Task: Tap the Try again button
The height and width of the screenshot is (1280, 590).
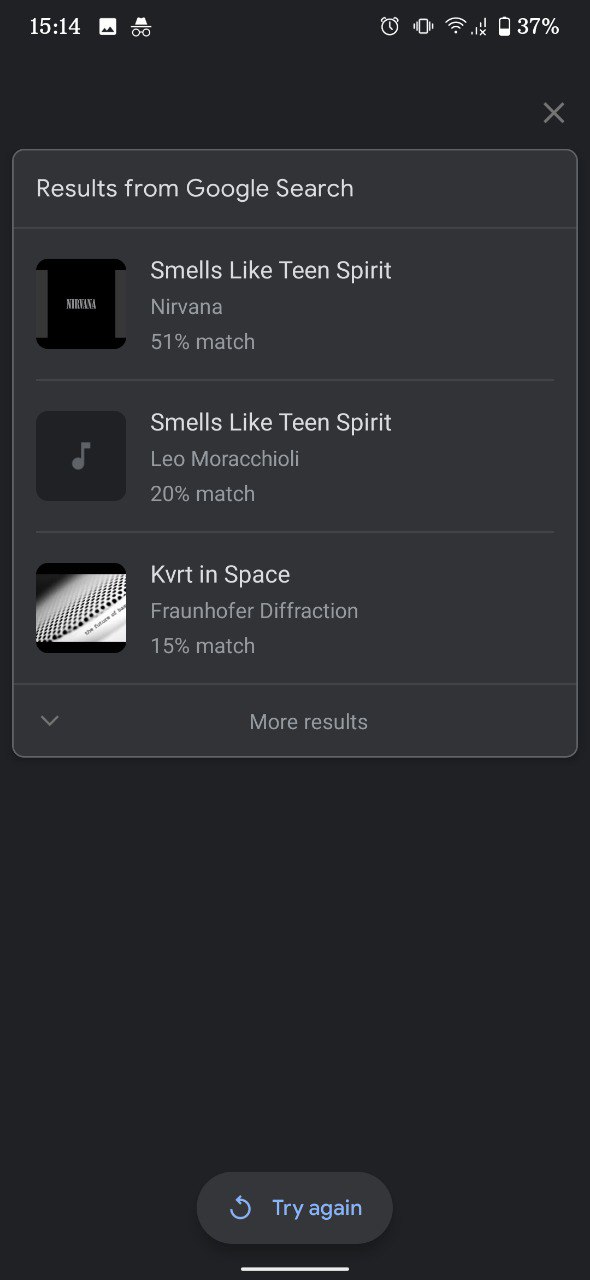Action: (294, 1208)
